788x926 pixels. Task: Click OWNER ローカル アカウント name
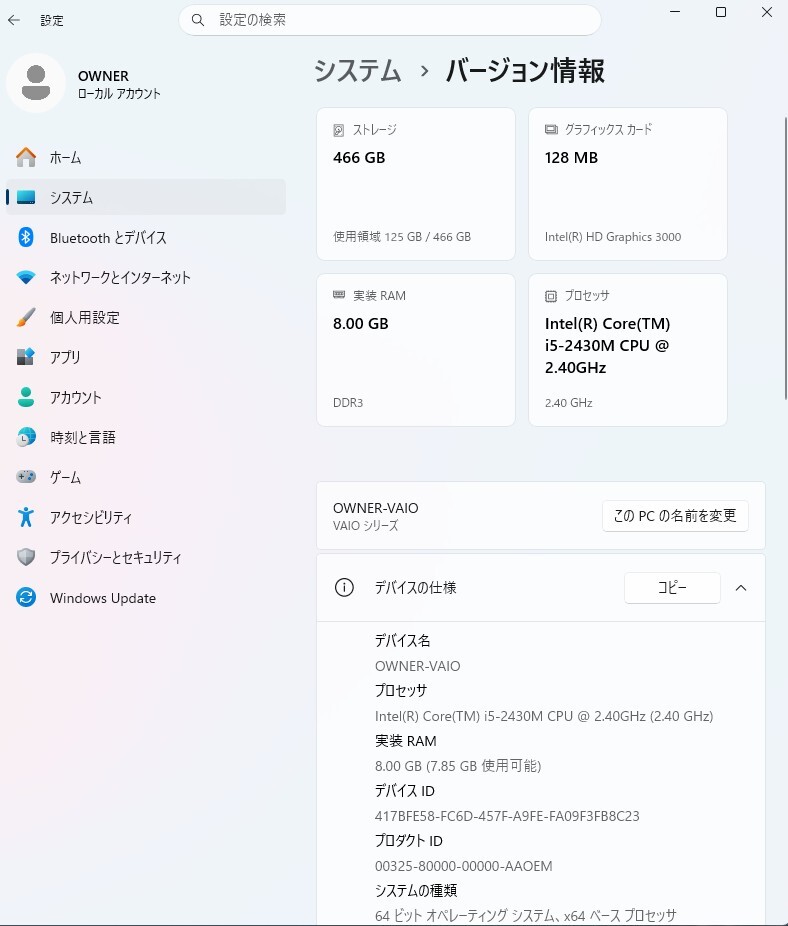click(x=119, y=84)
